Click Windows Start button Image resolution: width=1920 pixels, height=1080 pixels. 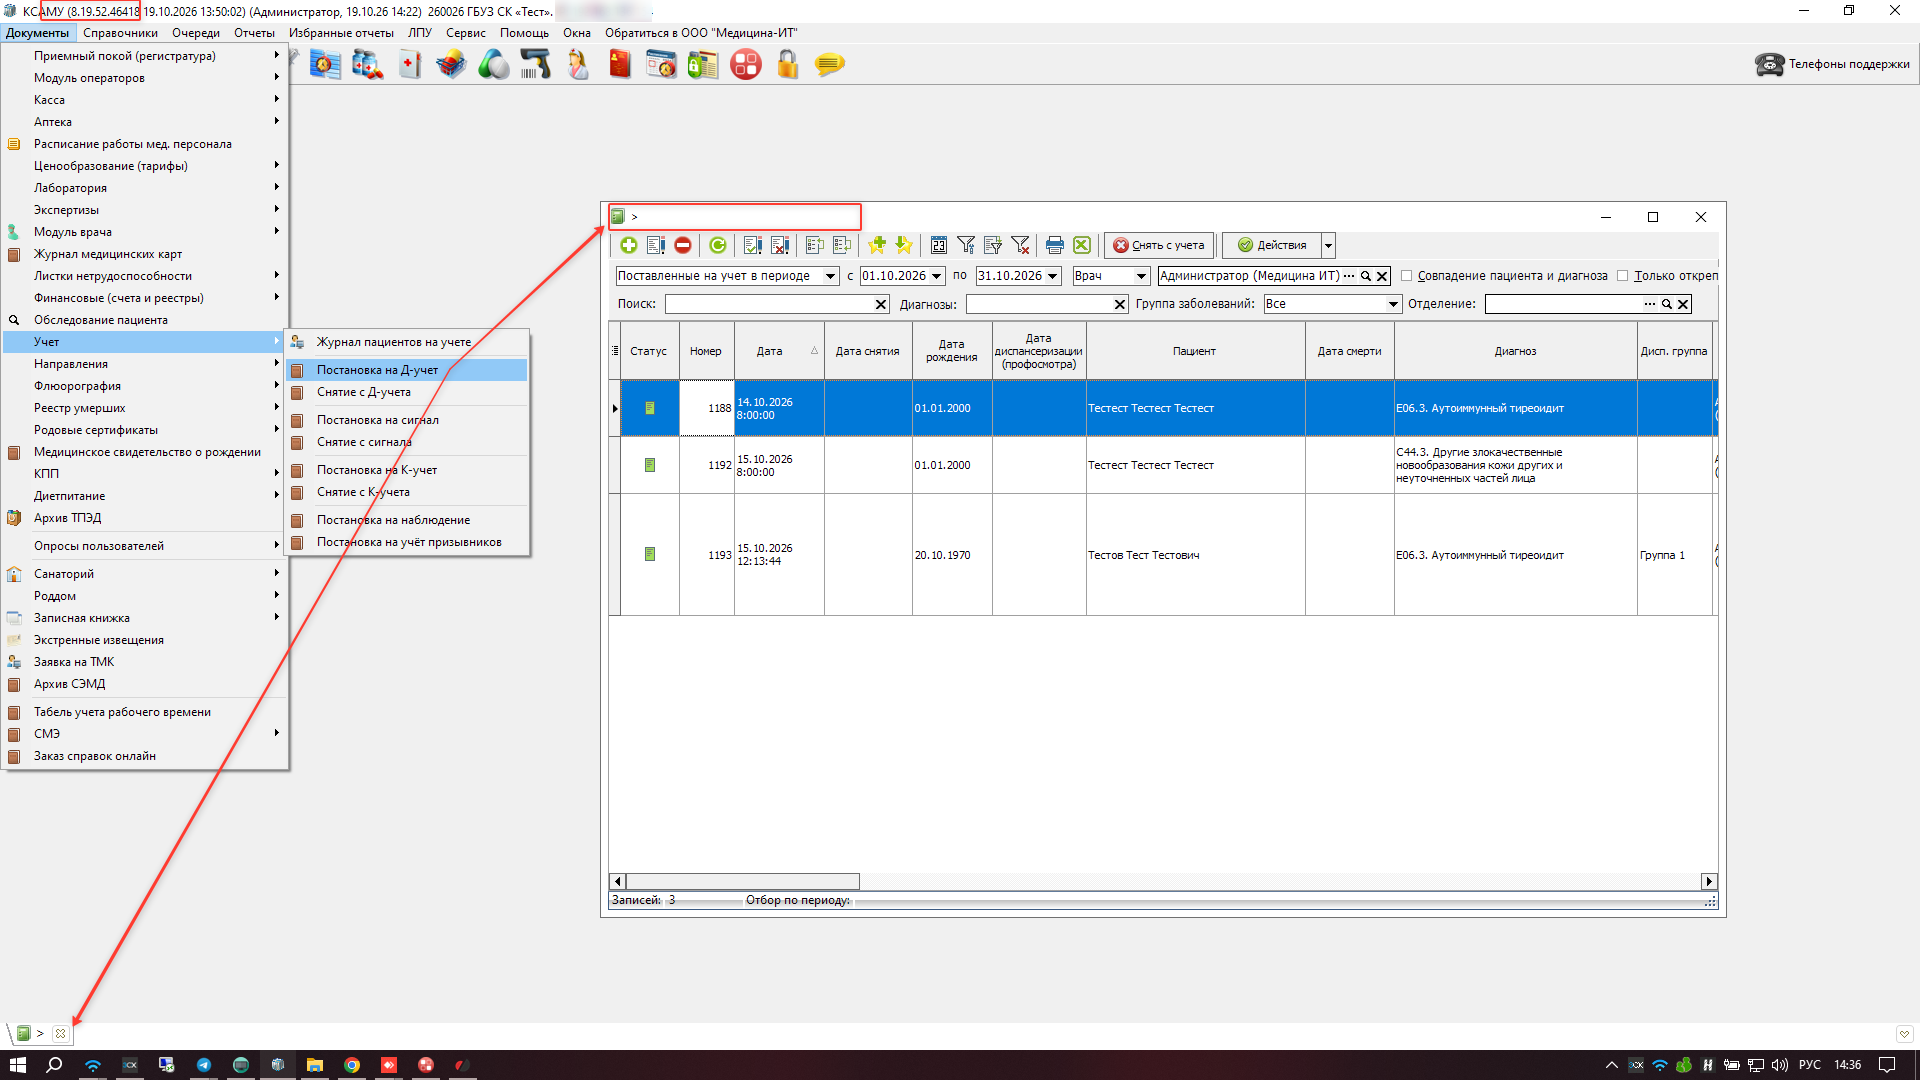click(18, 1065)
